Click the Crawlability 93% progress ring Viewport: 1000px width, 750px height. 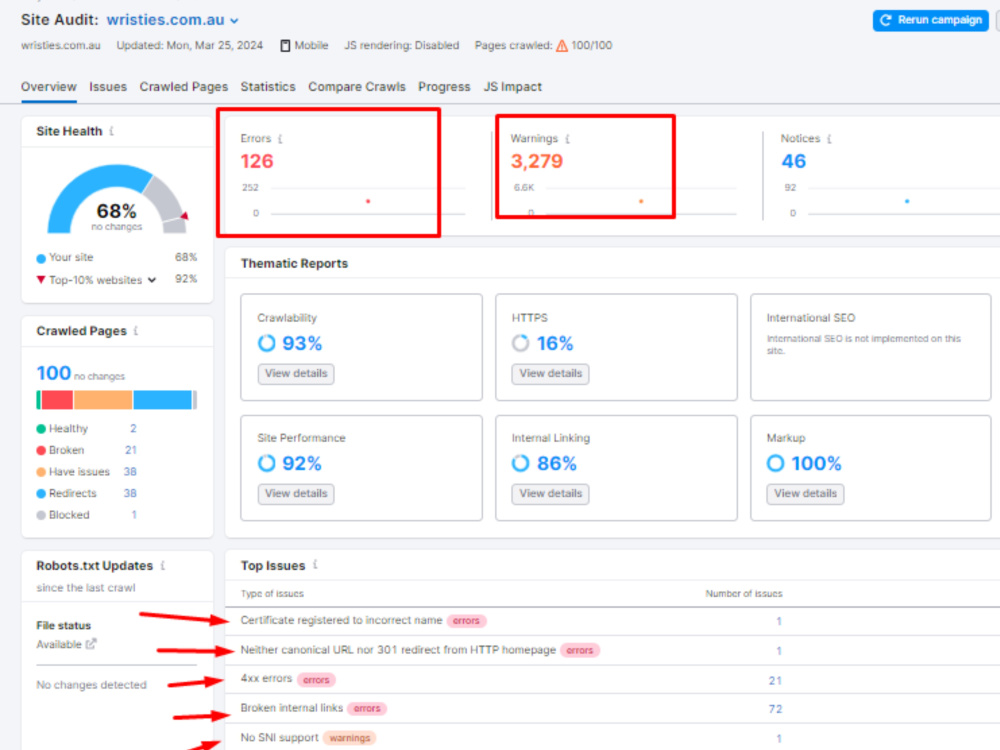267,343
